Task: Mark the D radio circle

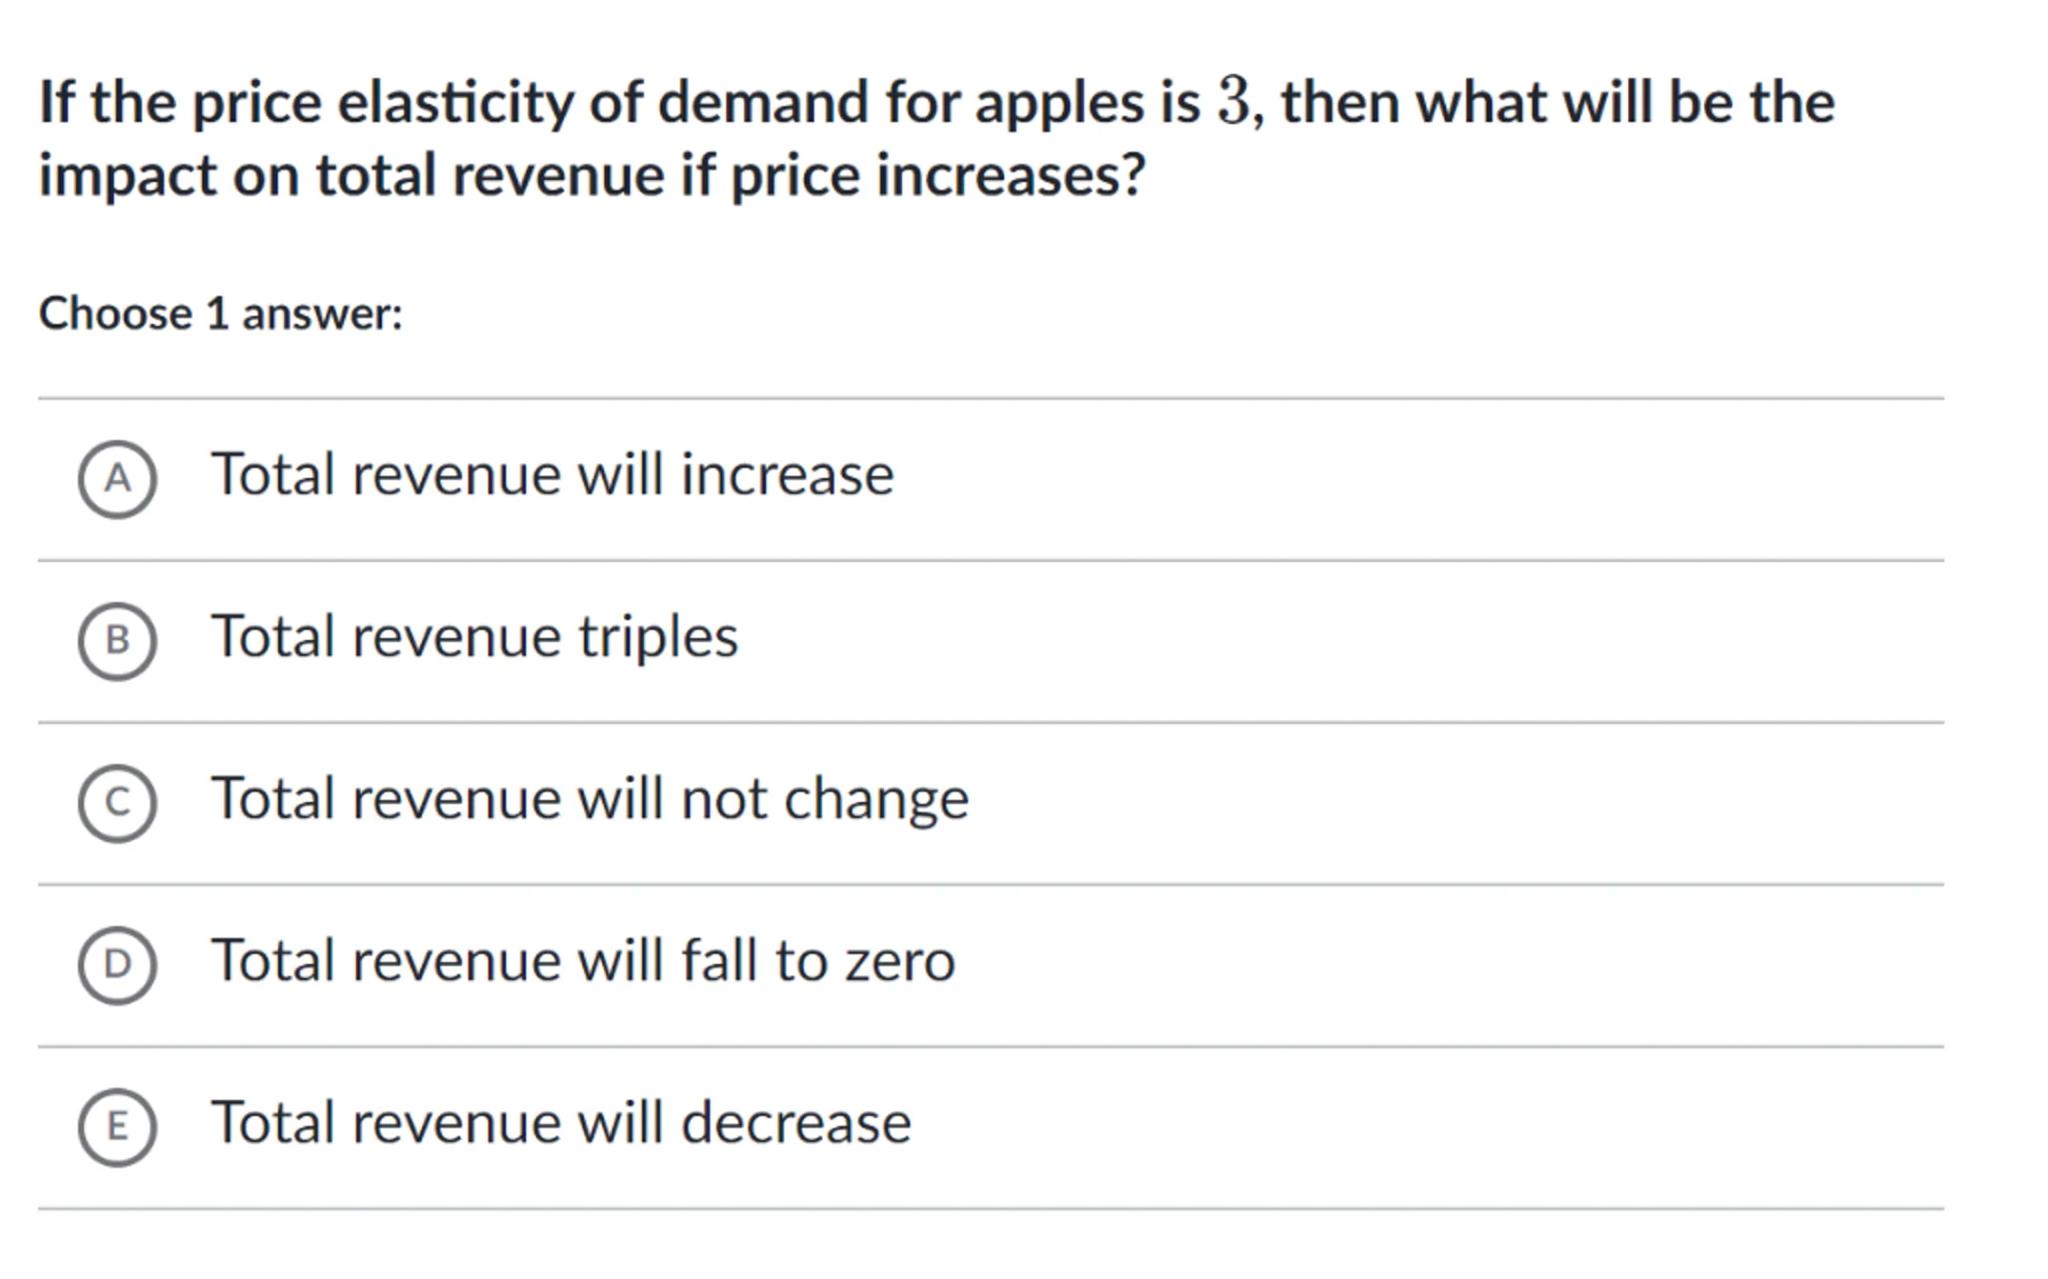Action: click(x=117, y=965)
